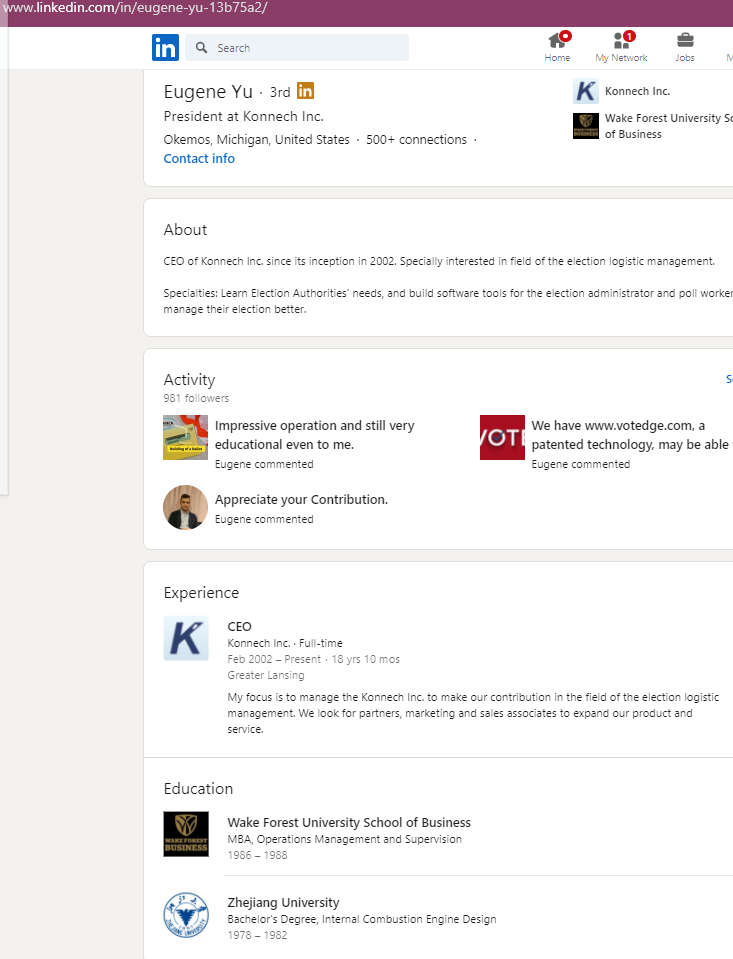This screenshot has height=959, width=733.
Task: Click the Wake Forest logo in header
Action: coord(586,126)
